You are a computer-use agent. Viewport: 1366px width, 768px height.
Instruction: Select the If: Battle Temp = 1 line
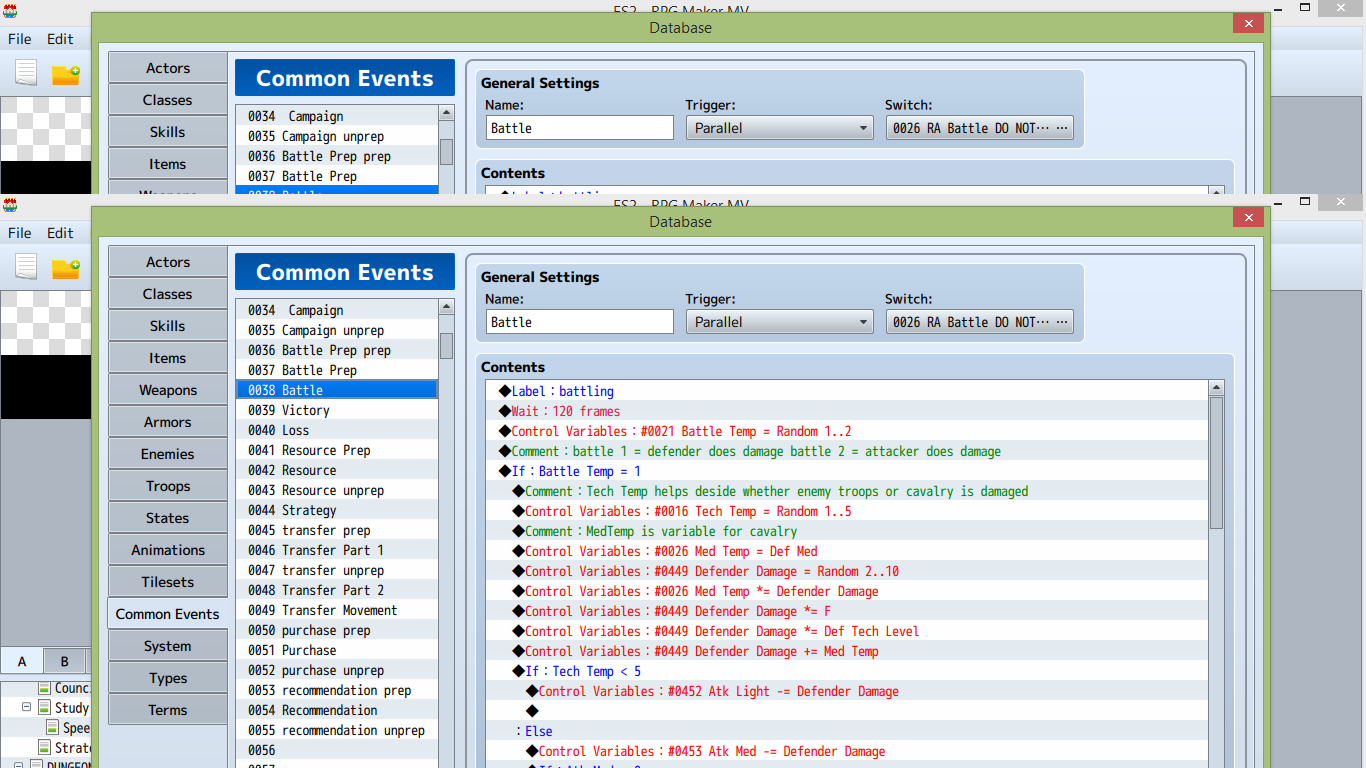[x=847, y=471]
